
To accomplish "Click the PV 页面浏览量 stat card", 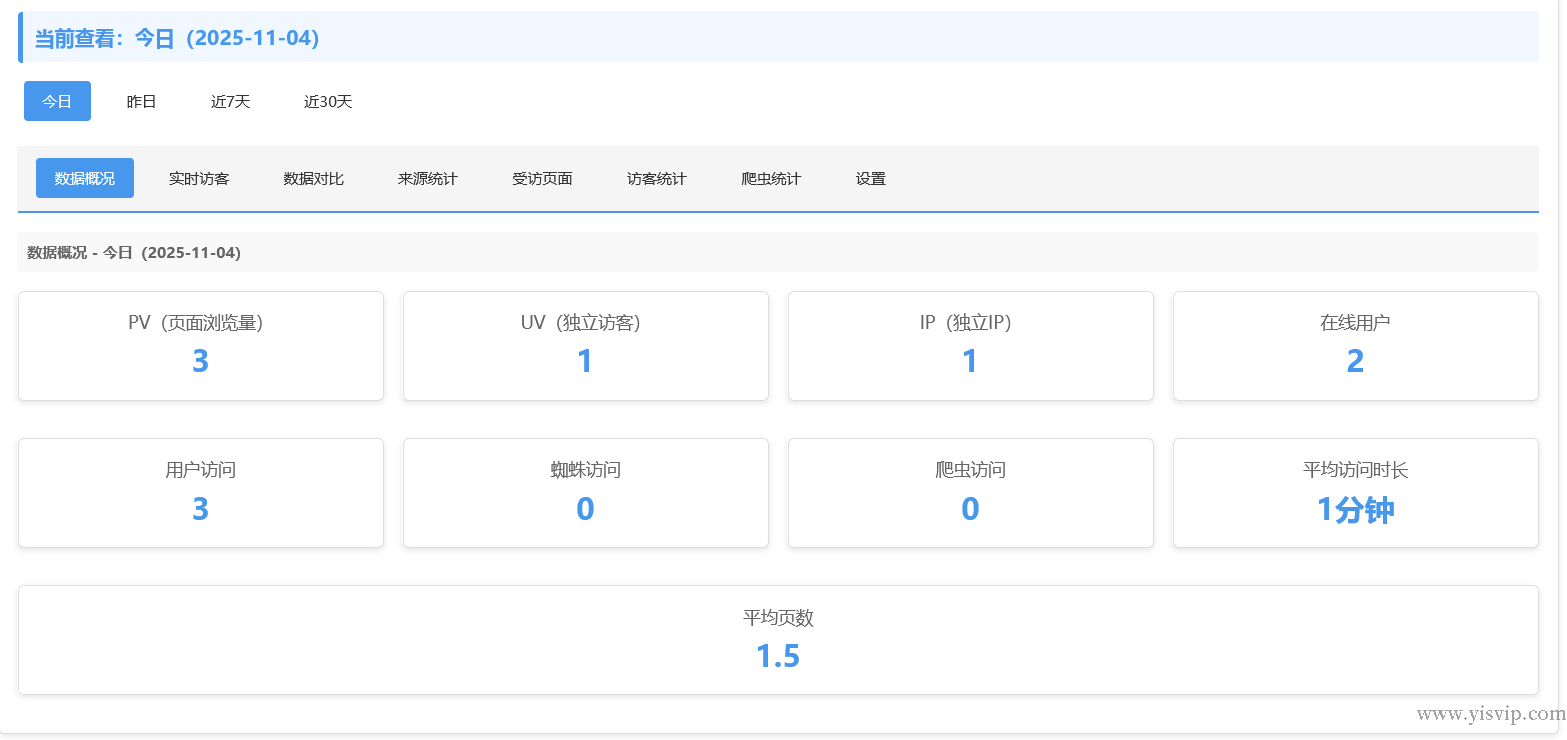I will (x=200, y=345).
